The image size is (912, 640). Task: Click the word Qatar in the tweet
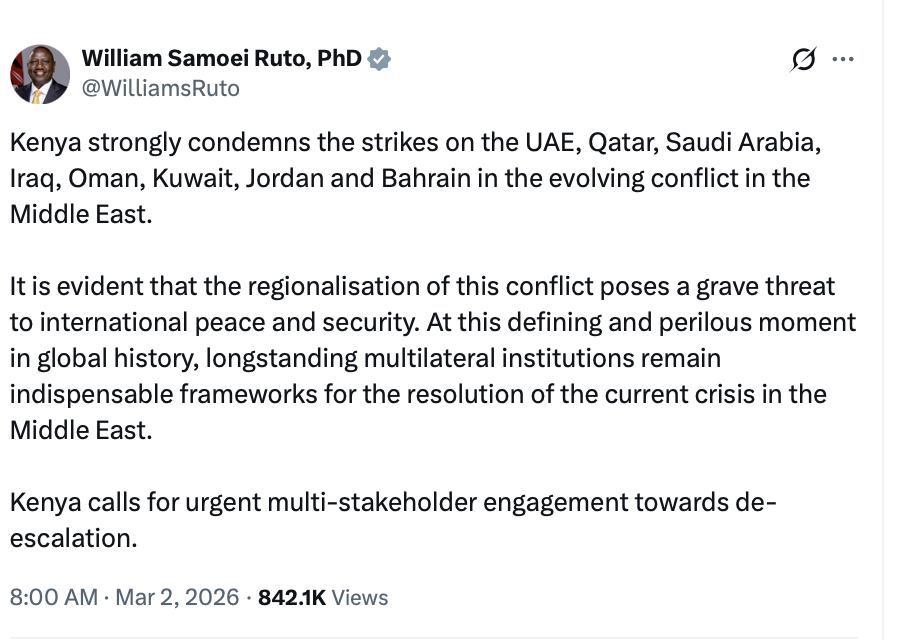pos(617,142)
